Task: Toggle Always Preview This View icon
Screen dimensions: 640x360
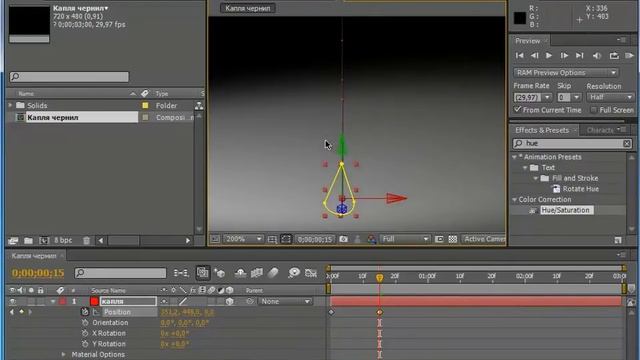Action: click(215, 239)
